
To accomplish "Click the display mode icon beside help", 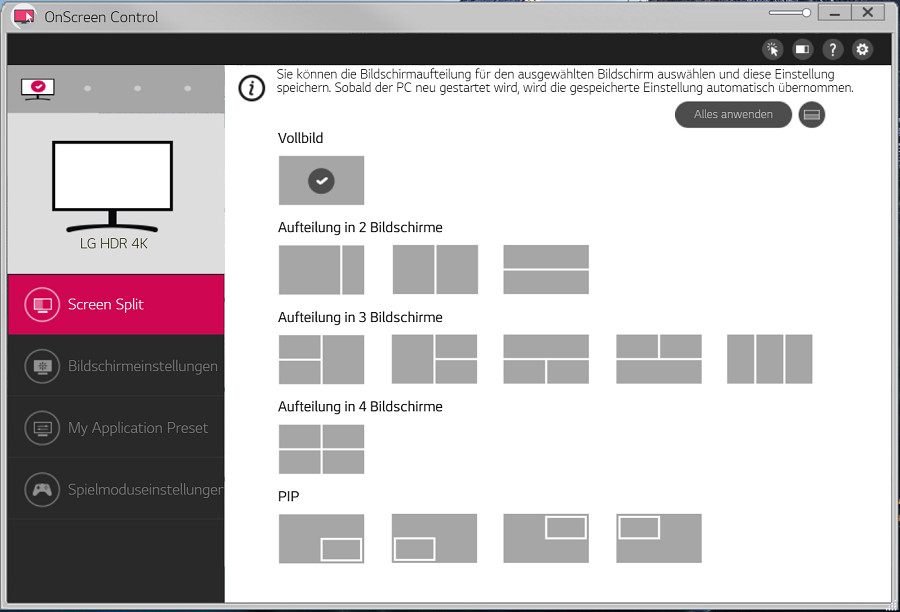I will coord(803,49).
